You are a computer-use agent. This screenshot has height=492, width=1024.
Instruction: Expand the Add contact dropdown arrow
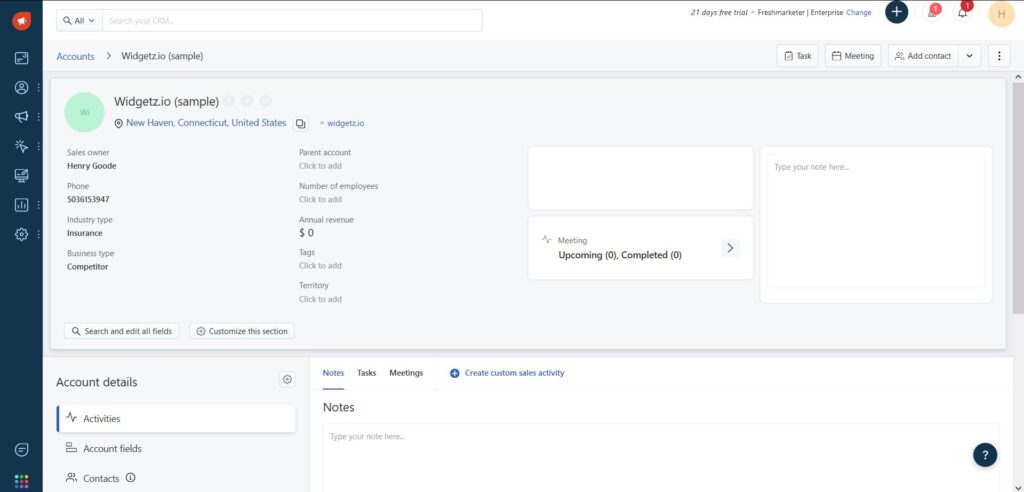tap(969, 56)
